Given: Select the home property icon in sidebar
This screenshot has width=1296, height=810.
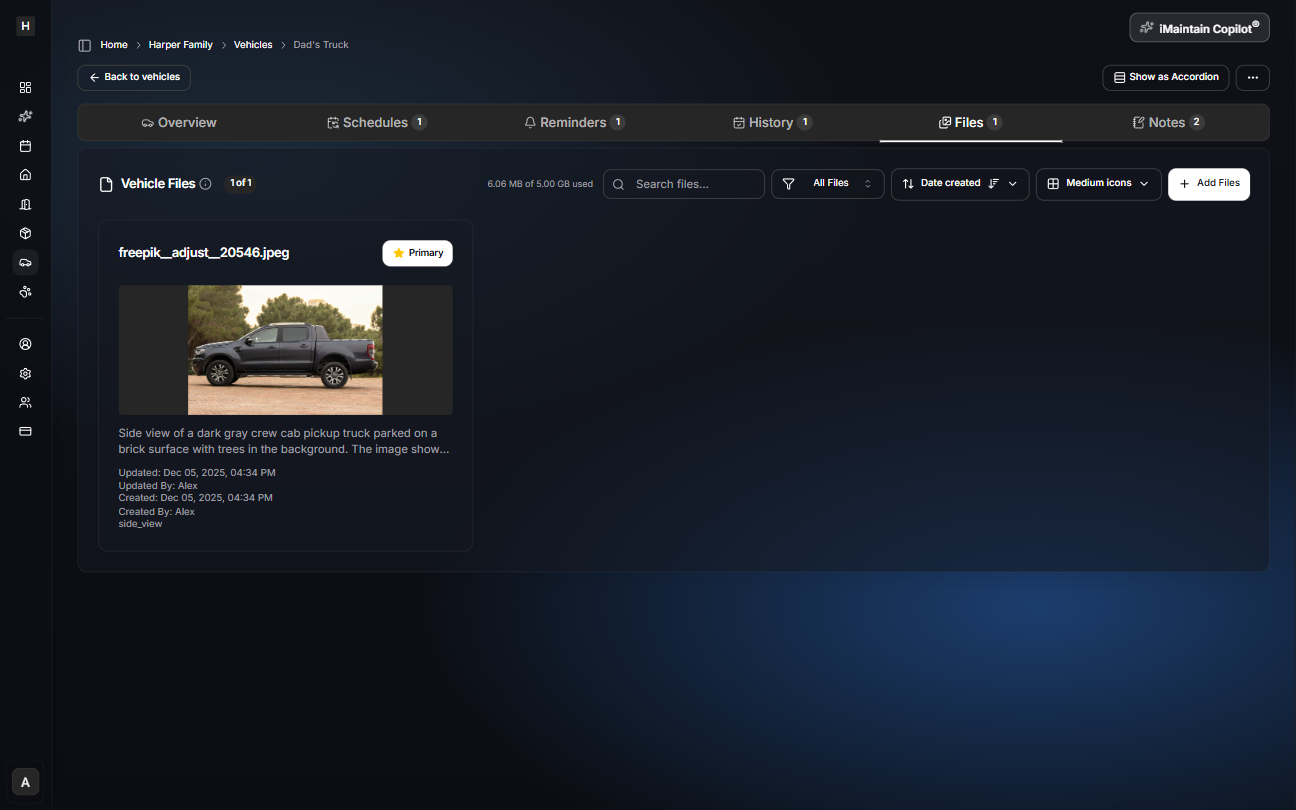Looking at the screenshot, I should pos(25,175).
